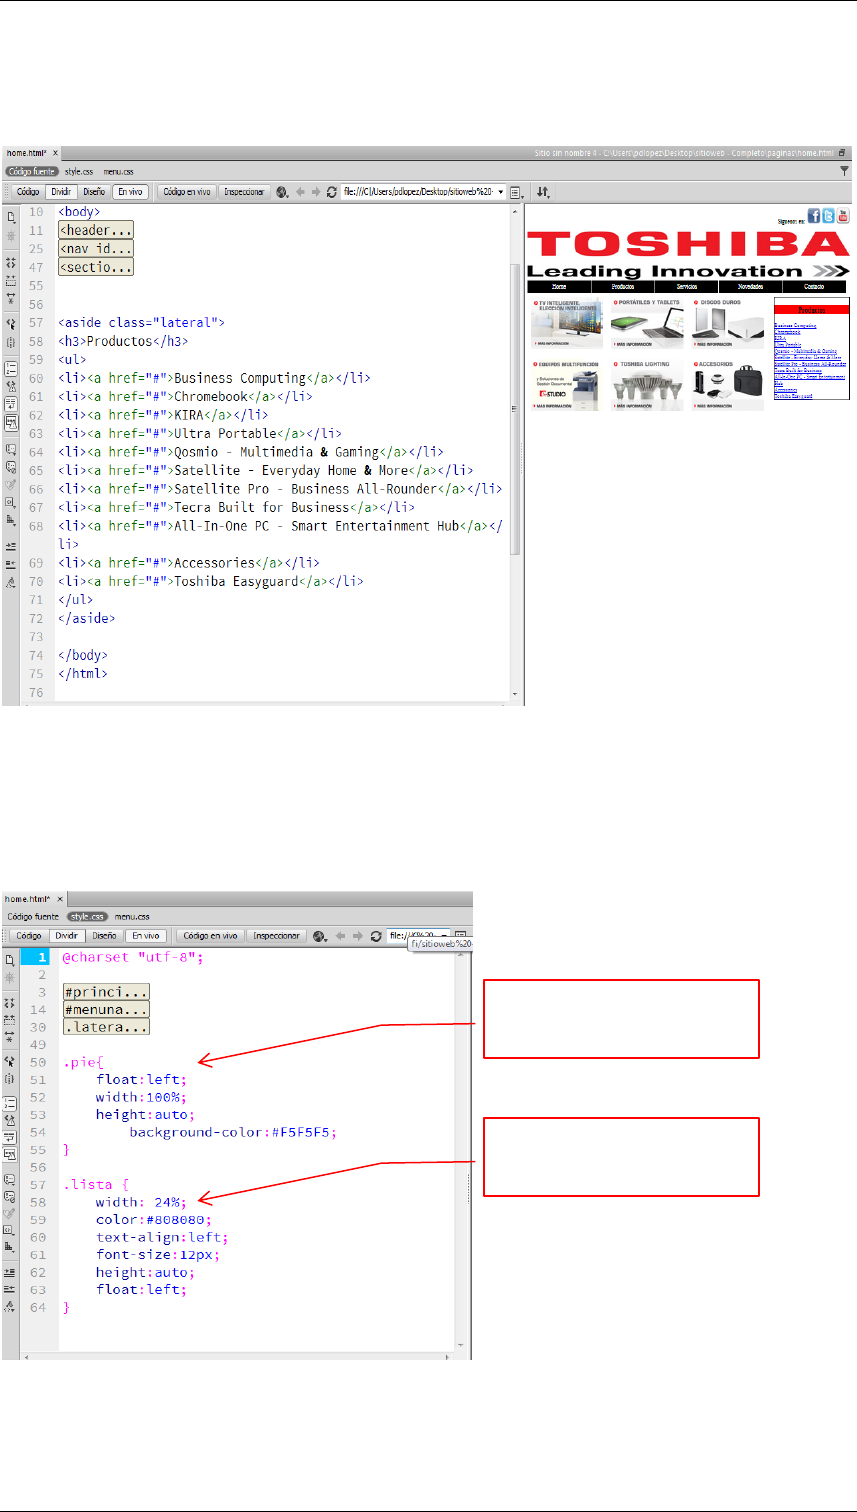Click Diseño view button in home.html window
Viewport: 857px width, 1512px height.
click(93, 191)
